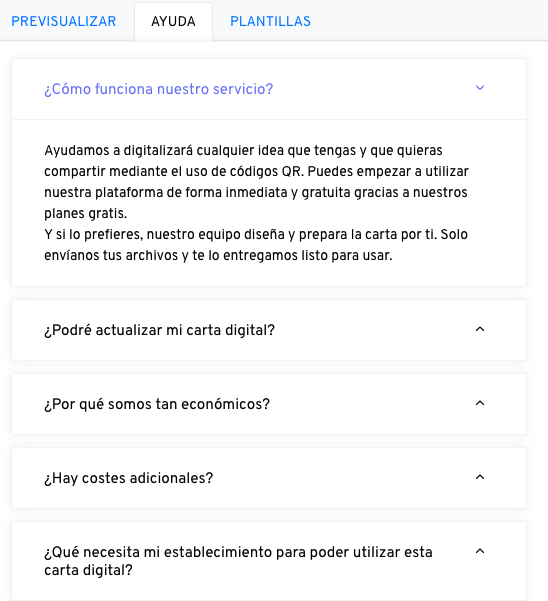Switch to the PREVISUALIZAR tab

tap(64, 21)
